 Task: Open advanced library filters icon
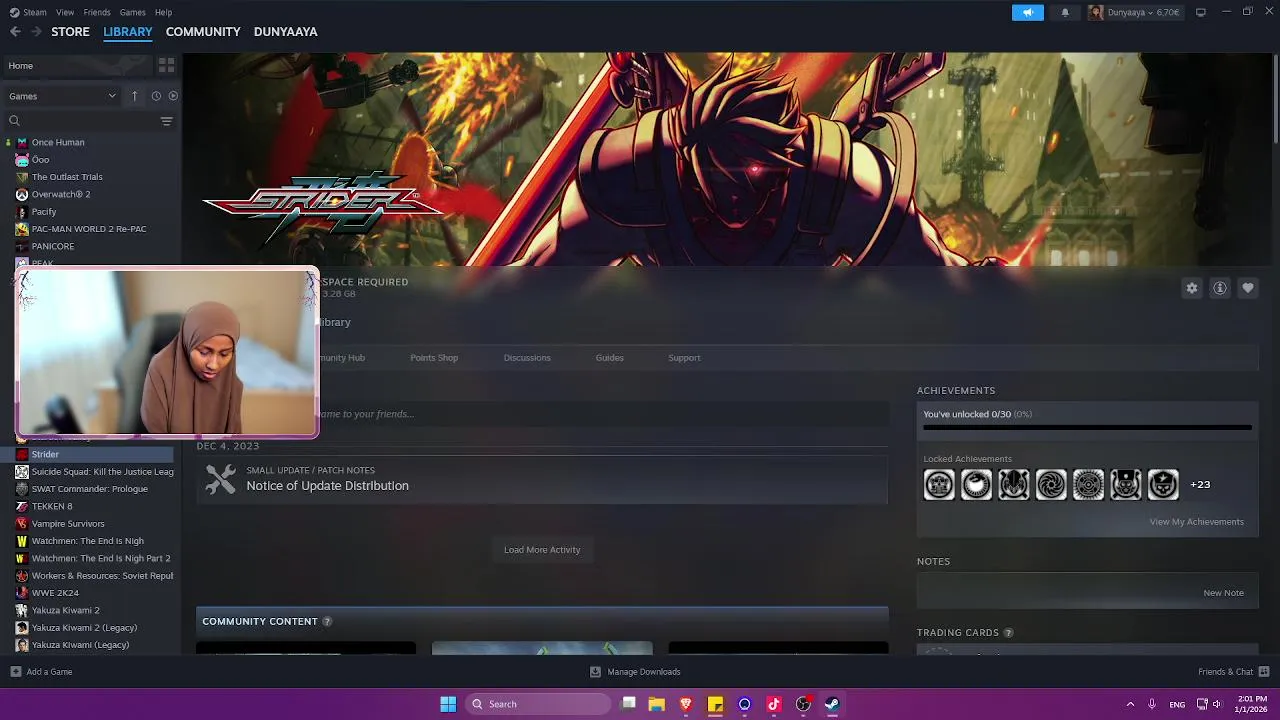[166, 121]
